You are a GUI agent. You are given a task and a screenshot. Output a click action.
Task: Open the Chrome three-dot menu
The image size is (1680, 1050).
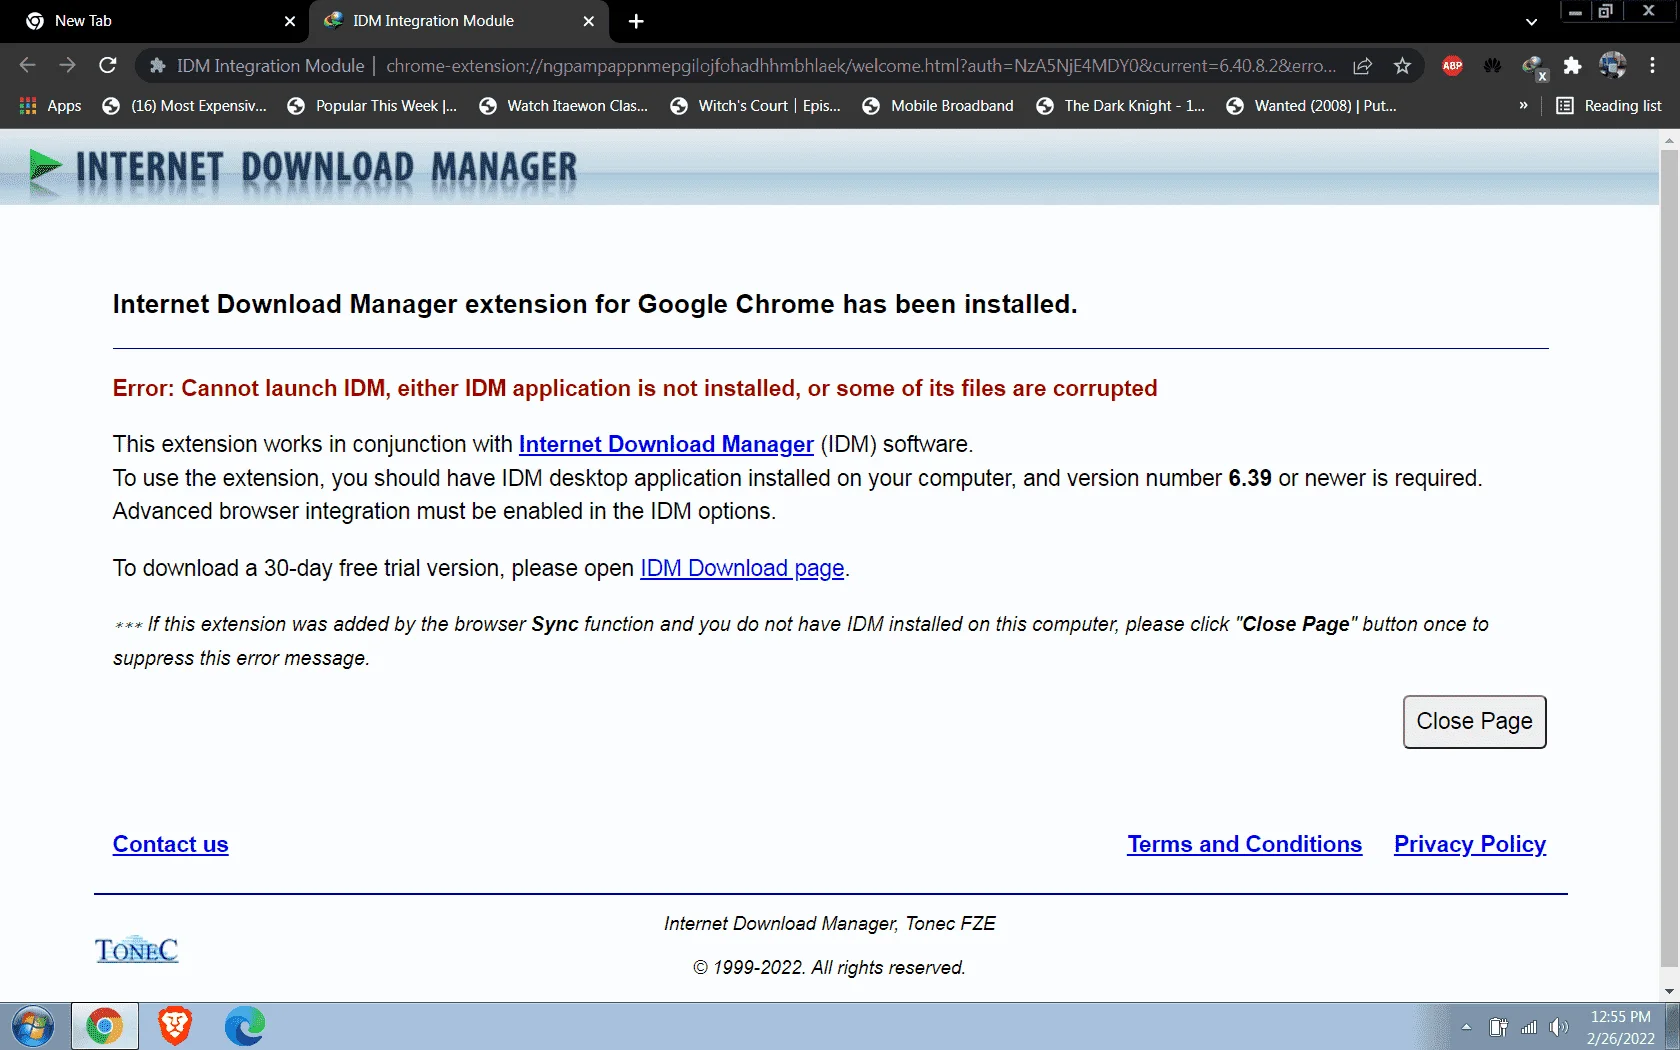click(1652, 66)
